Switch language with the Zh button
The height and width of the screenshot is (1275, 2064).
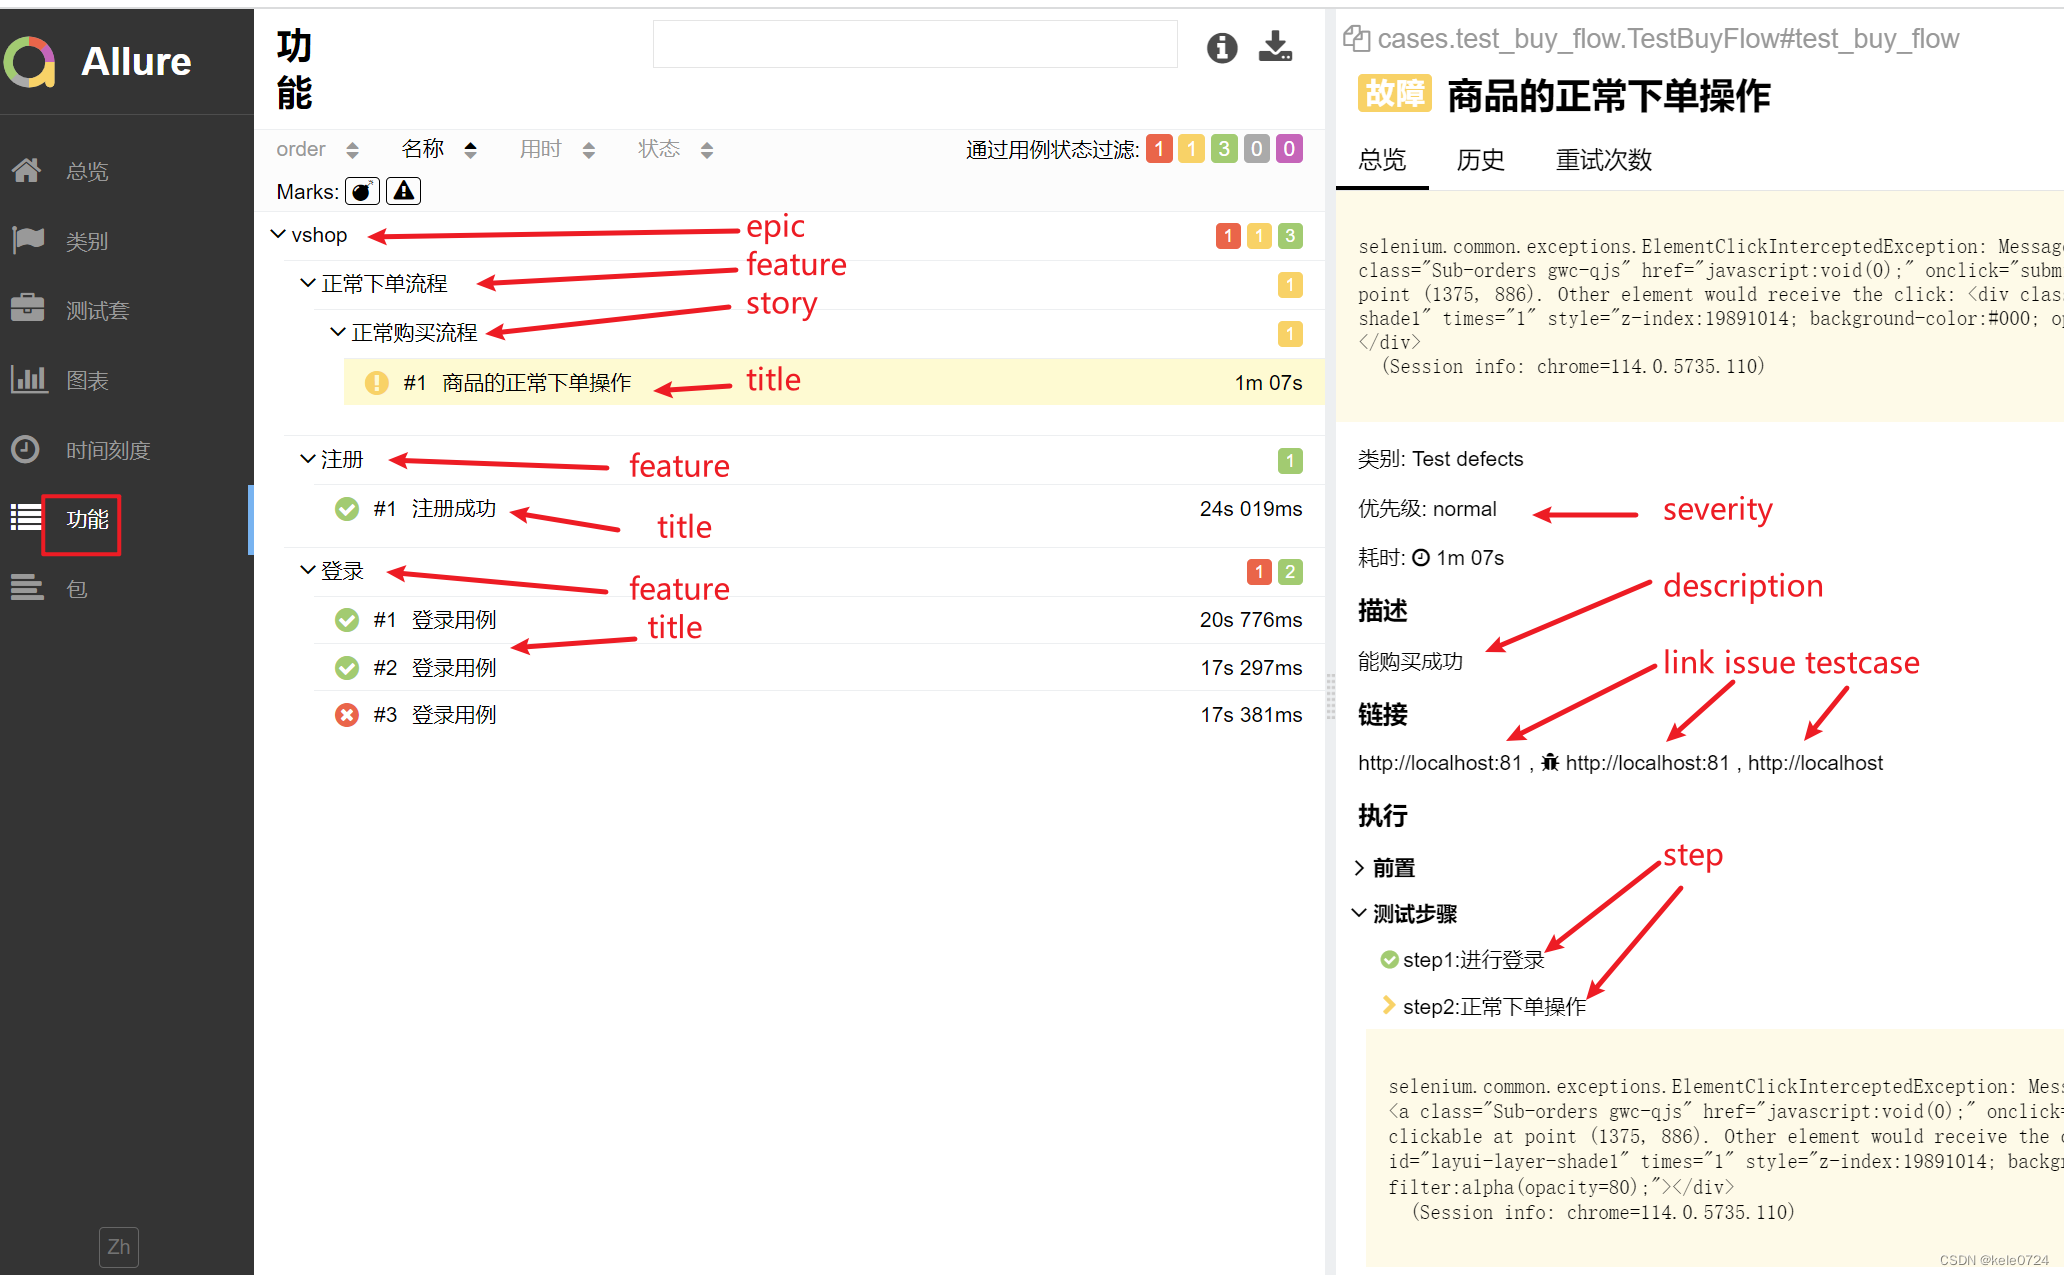118,1246
